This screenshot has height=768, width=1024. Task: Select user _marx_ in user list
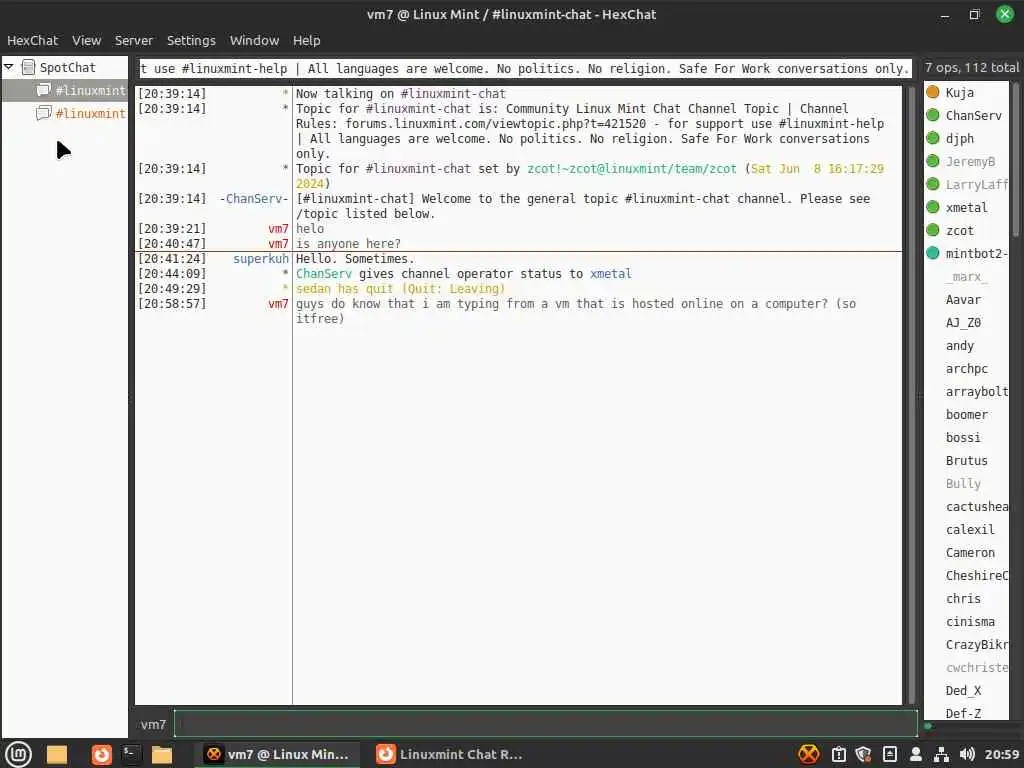(x=967, y=277)
